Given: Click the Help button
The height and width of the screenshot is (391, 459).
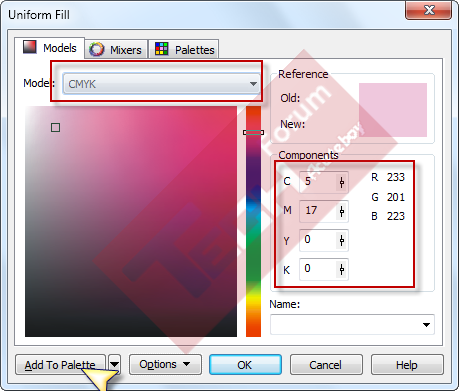Looking at the screenshot, I should (407, 365).
